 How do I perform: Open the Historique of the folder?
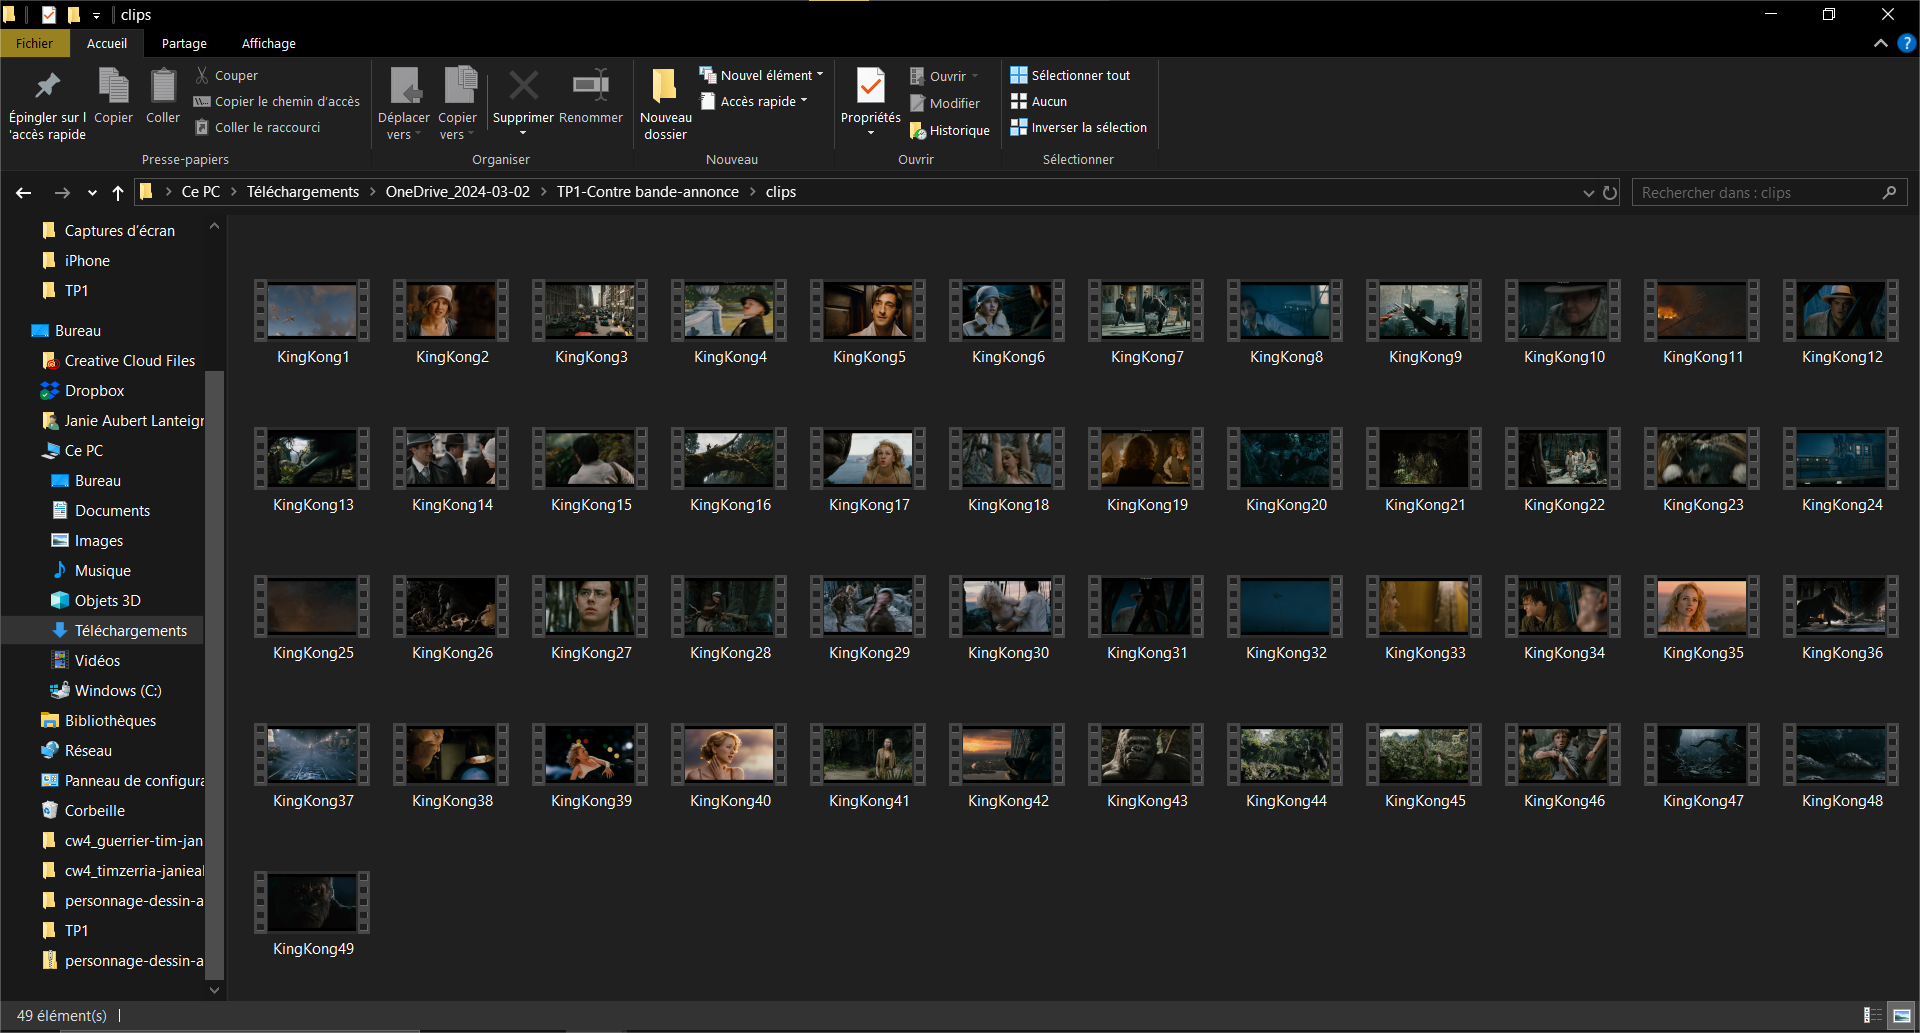click(x=948, y=130)
